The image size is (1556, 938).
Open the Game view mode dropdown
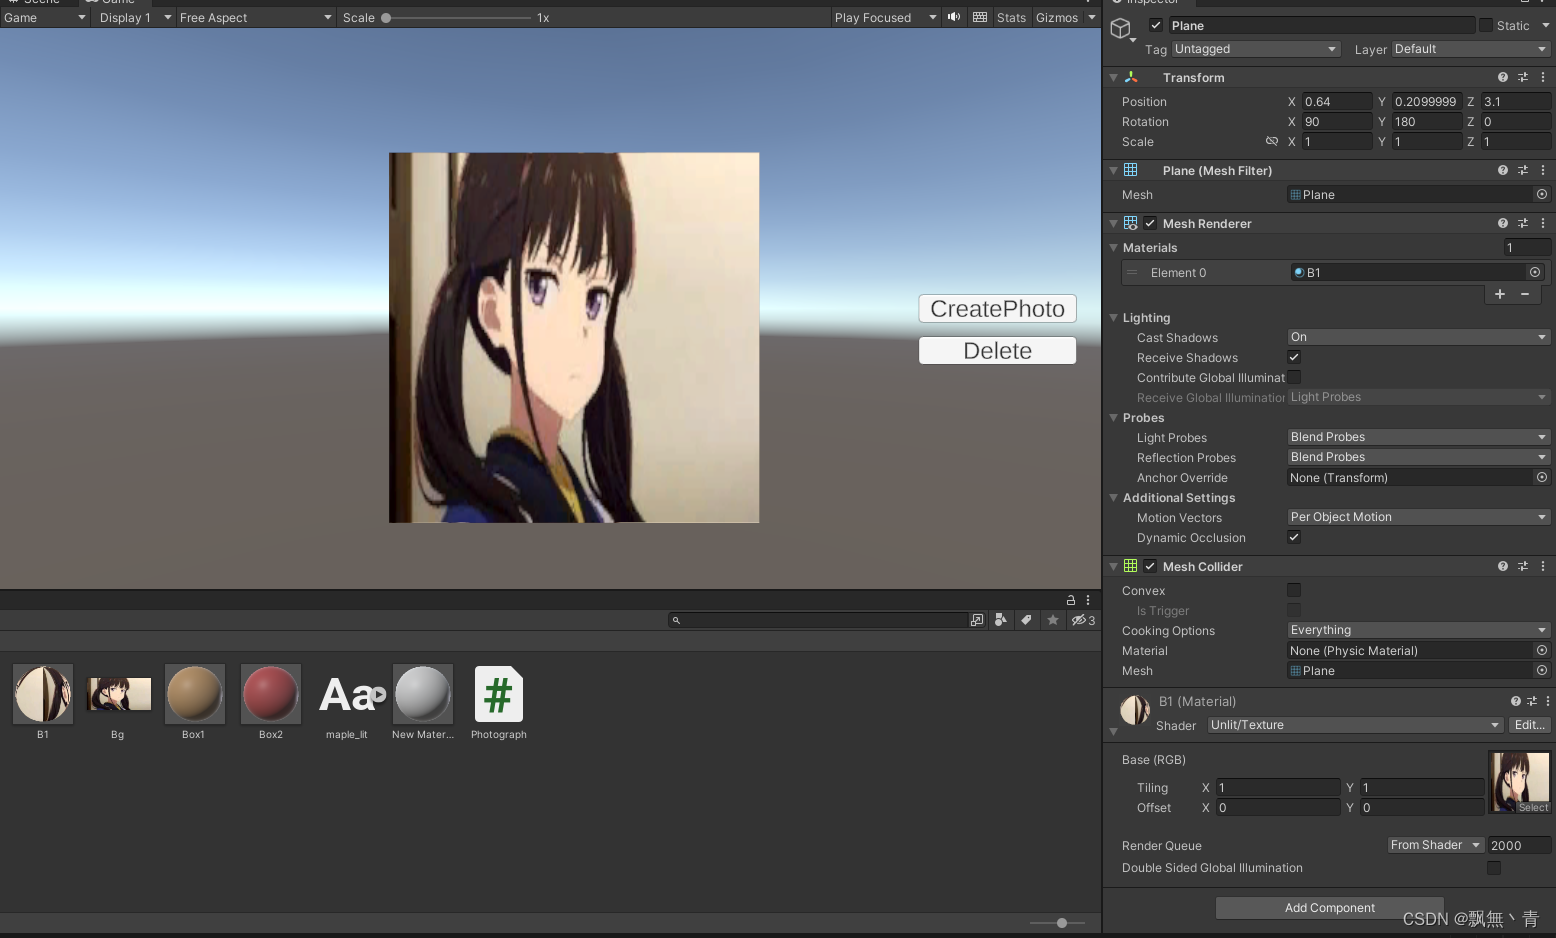tap(45, 17)
